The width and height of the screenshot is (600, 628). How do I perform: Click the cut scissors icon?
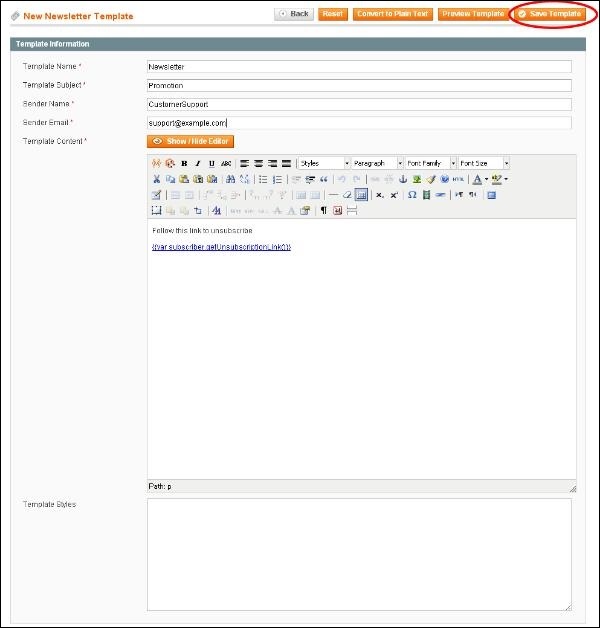pos(156,179)
